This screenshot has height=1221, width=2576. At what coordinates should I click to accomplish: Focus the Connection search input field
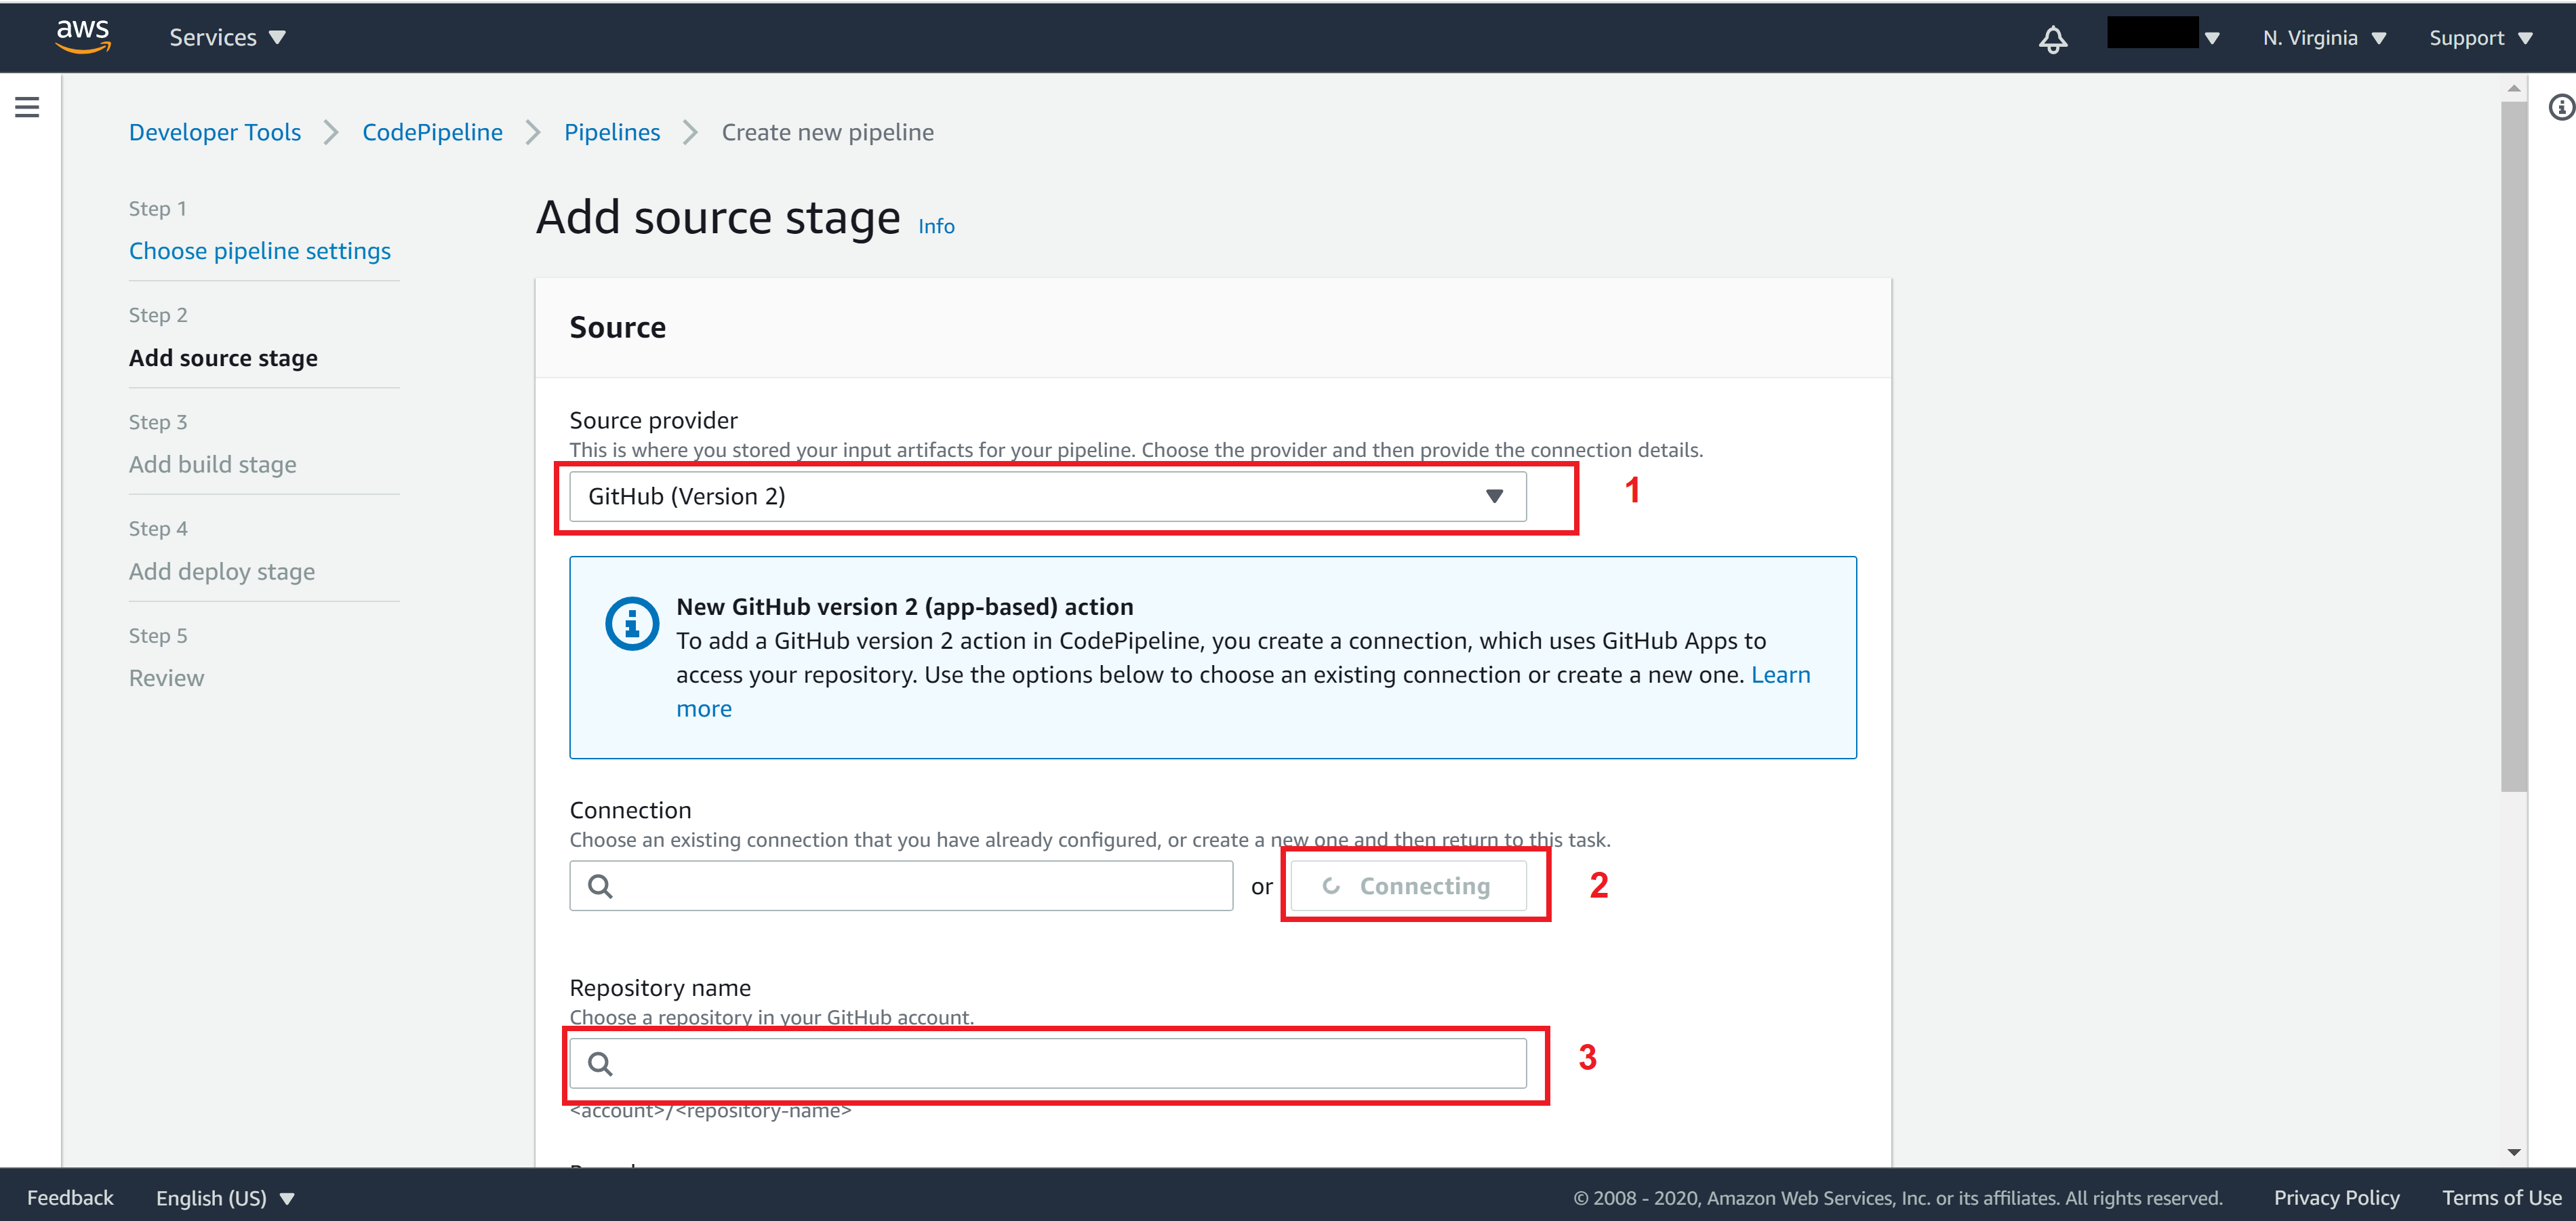point(901,886)
